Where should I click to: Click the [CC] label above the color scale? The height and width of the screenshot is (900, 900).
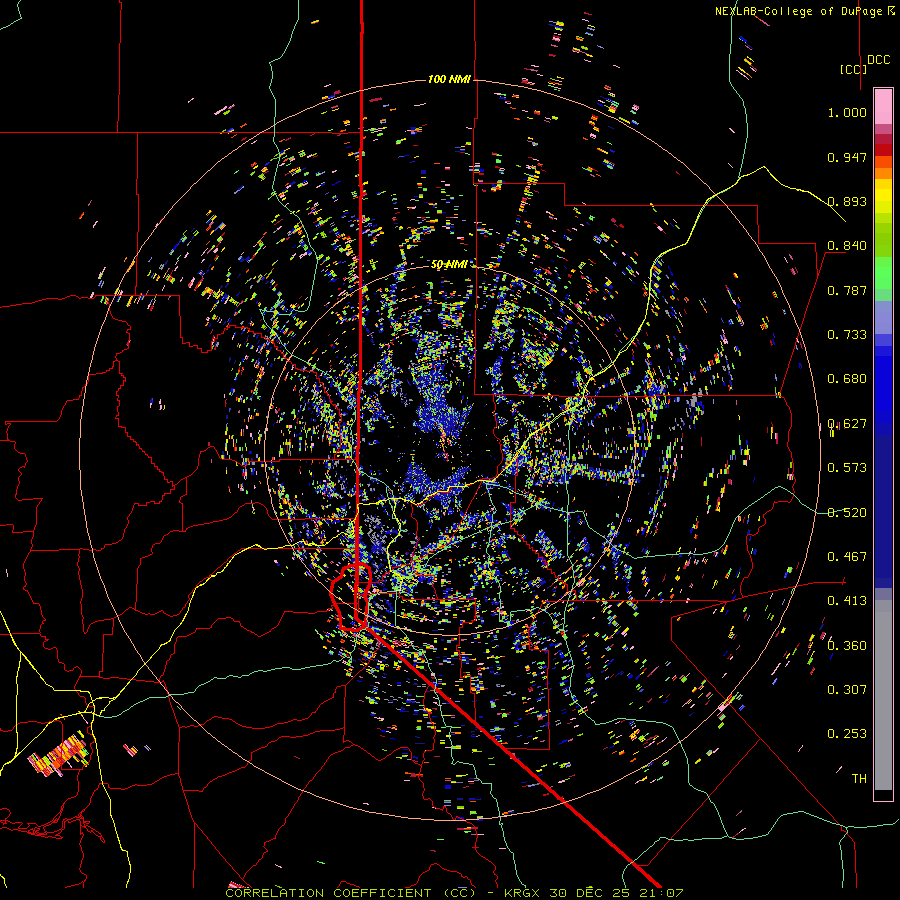854,69
